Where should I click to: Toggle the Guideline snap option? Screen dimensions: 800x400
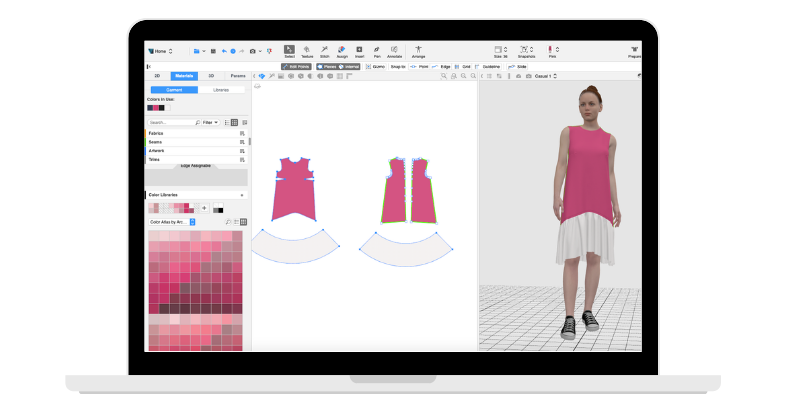(x=488, y=66)
